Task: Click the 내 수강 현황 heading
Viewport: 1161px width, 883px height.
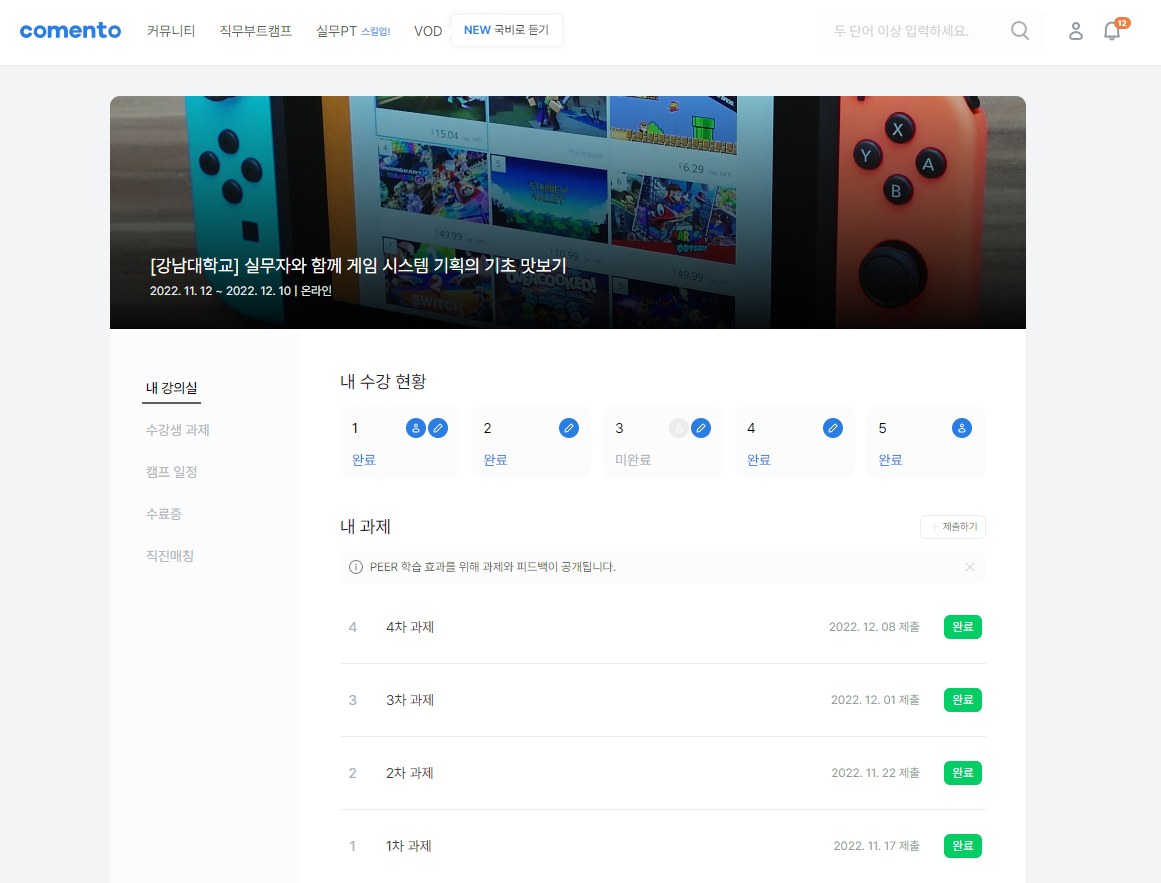Action: [383, 382]
